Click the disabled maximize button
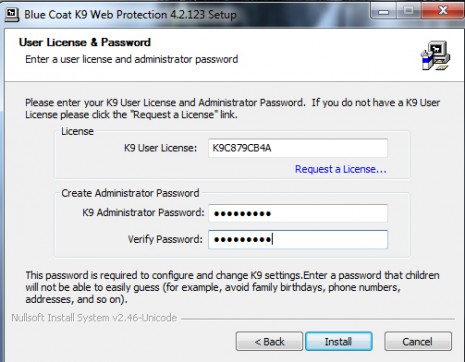465x362 pixels. 409,11
